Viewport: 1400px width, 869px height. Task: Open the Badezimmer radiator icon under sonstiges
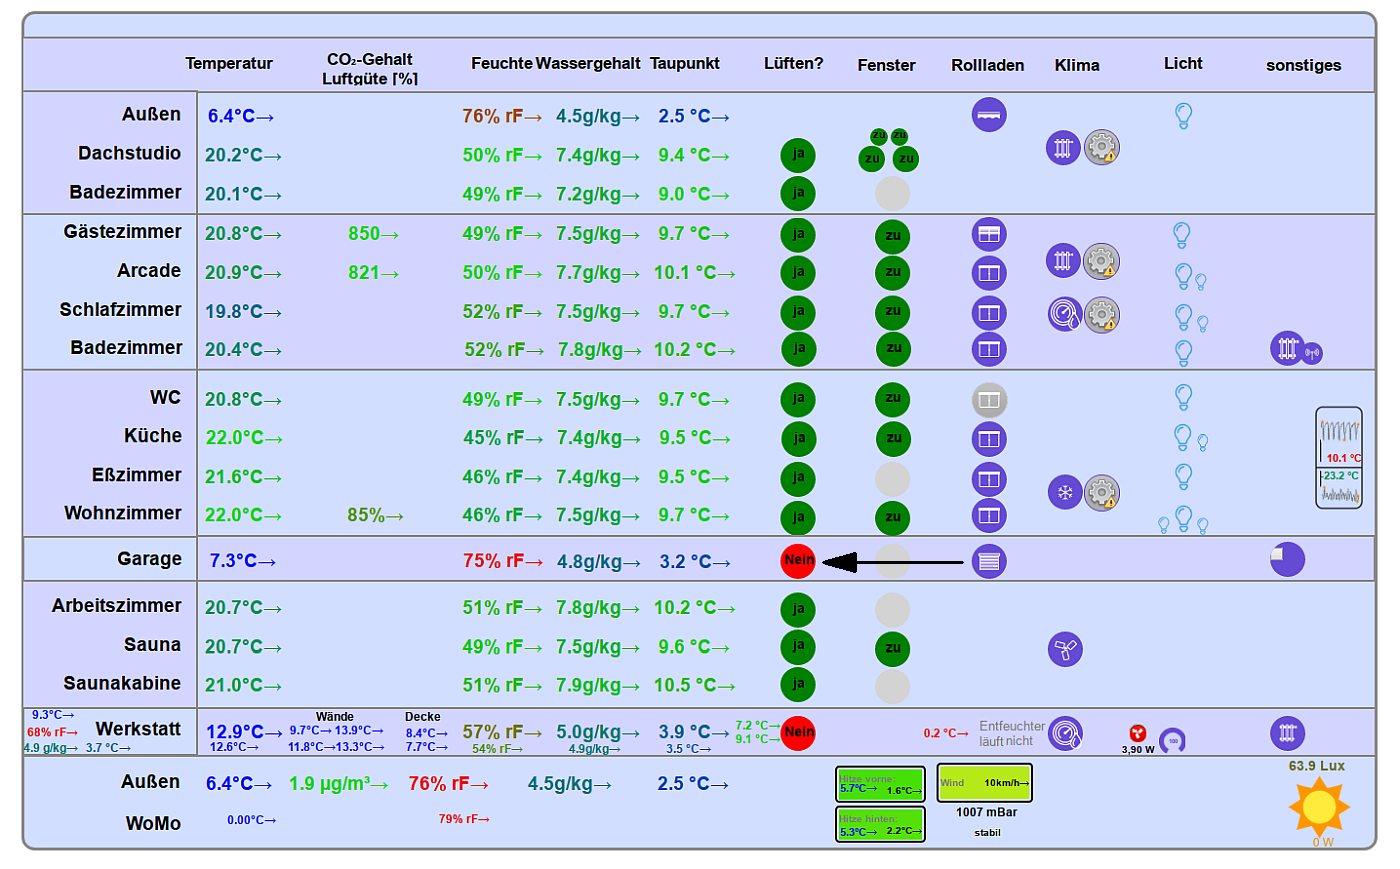tap(1287, 348)
